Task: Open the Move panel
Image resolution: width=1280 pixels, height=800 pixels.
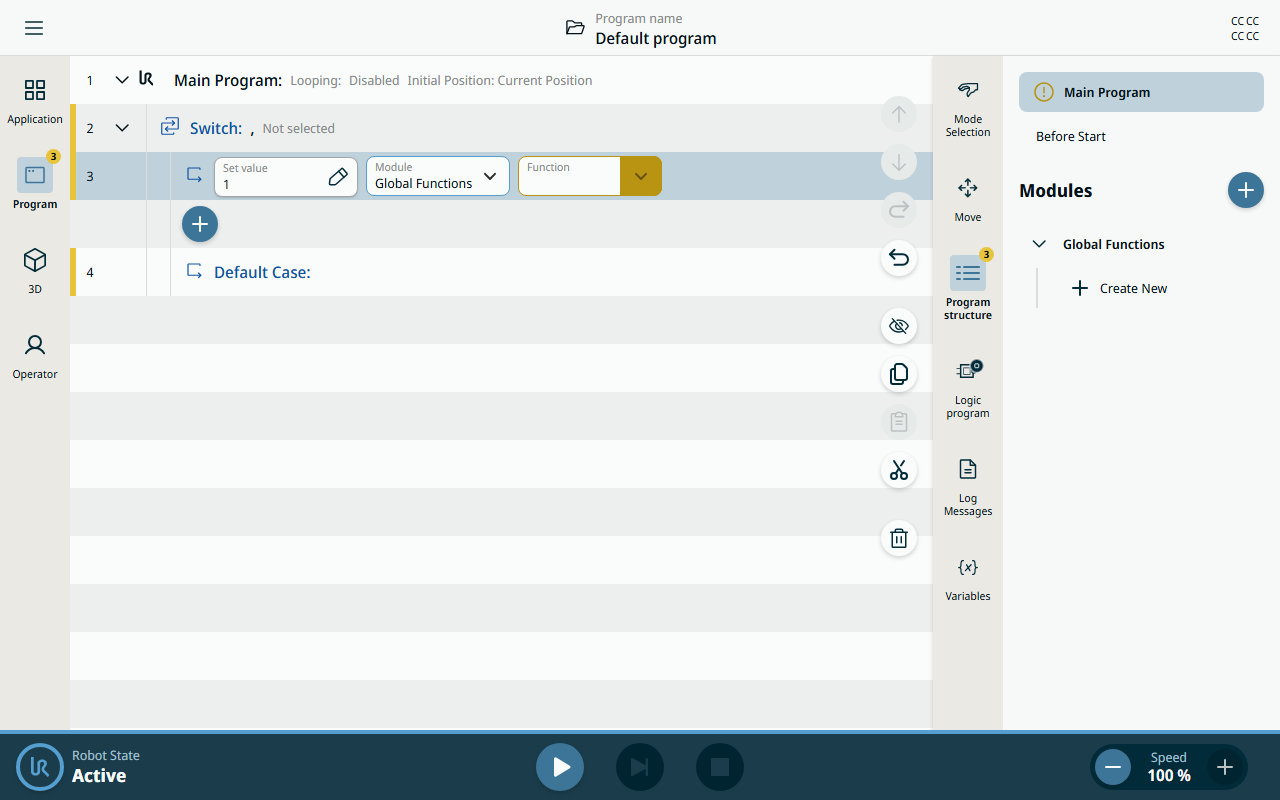Action: click(968, 199)
